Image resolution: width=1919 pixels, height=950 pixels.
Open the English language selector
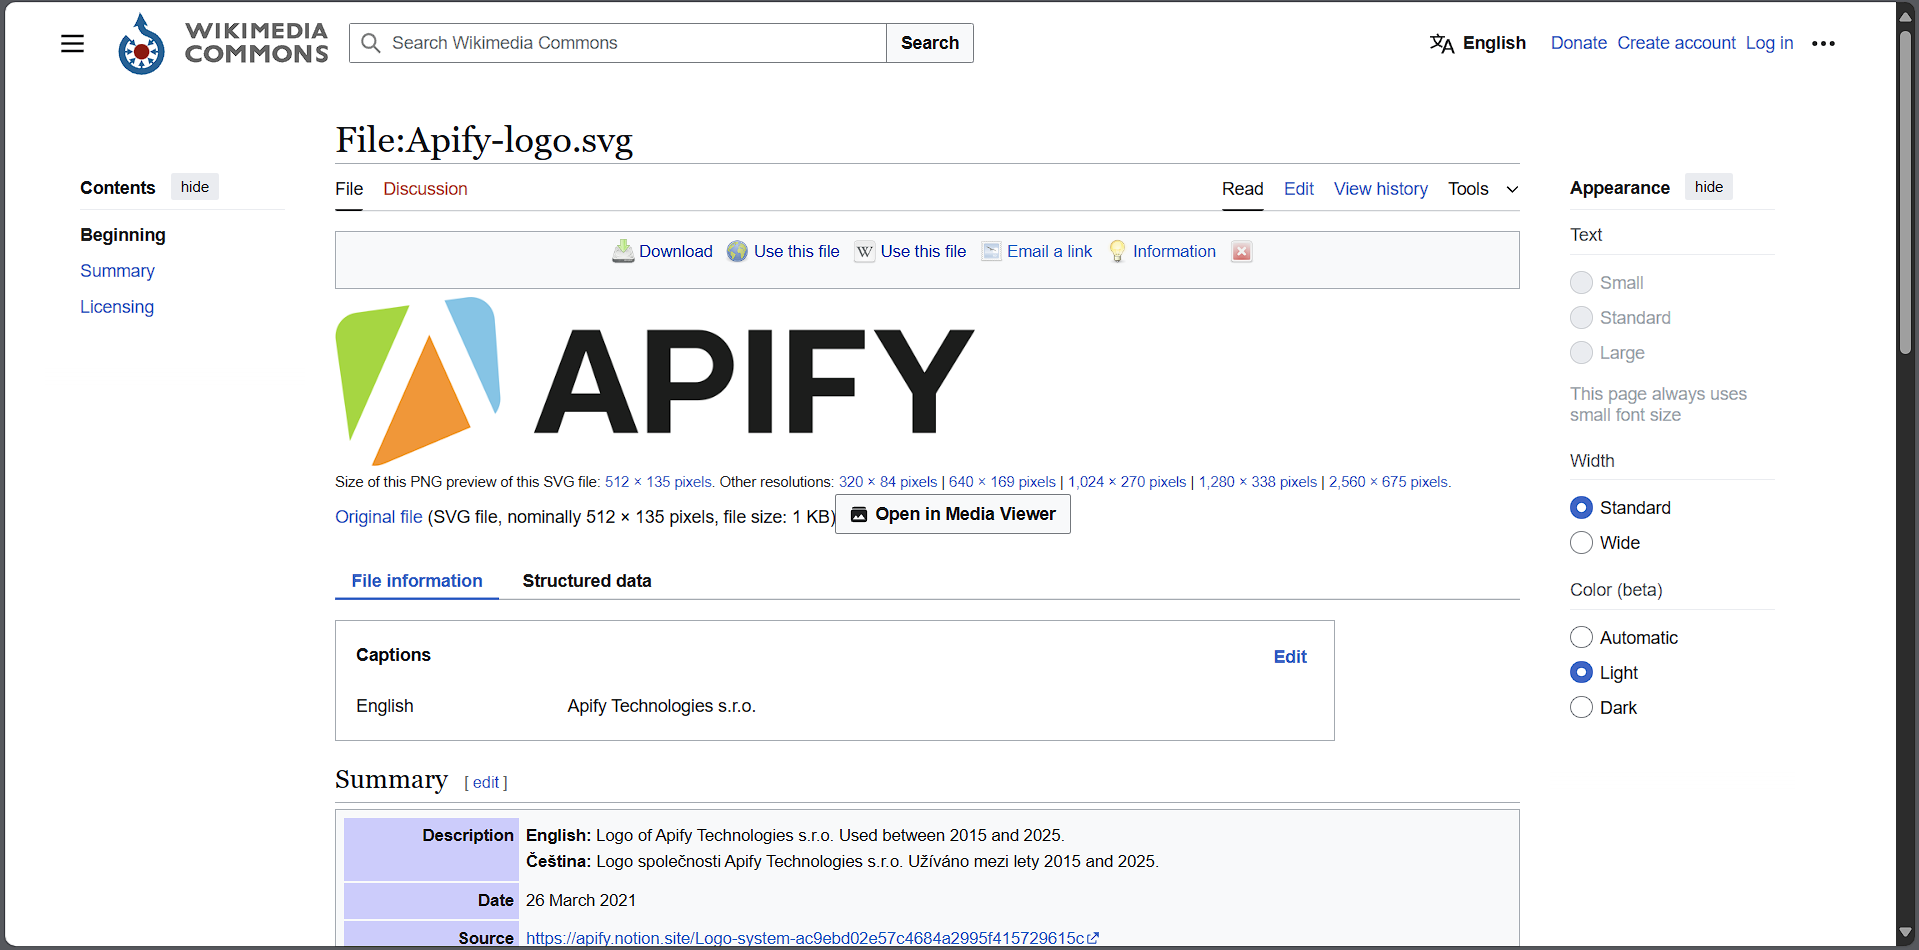click(x=1478, y=43)
